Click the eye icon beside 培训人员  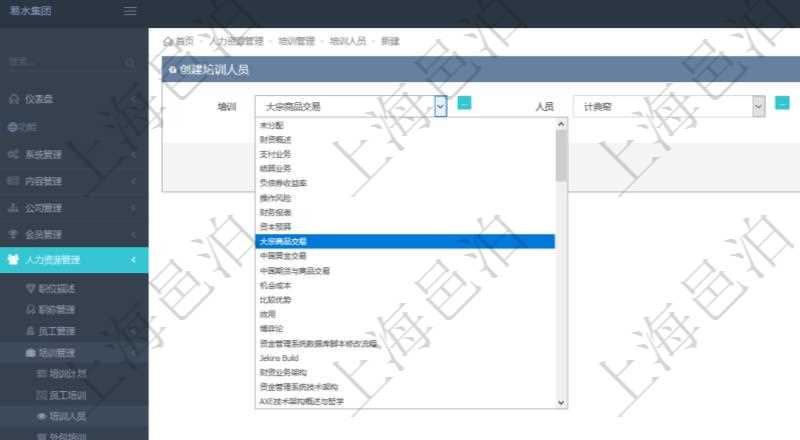[x=42, y=416]
